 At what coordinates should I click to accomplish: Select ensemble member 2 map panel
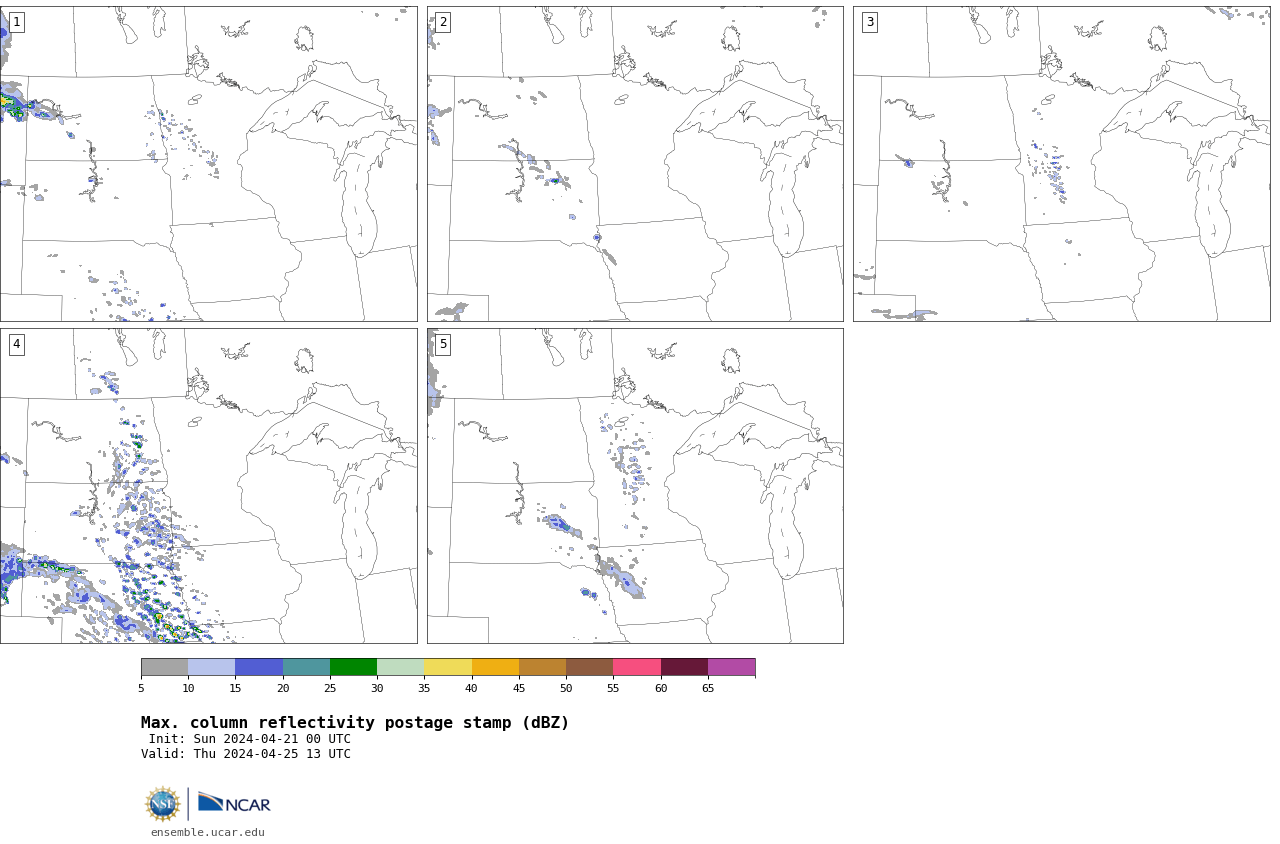tap(635, 164)
